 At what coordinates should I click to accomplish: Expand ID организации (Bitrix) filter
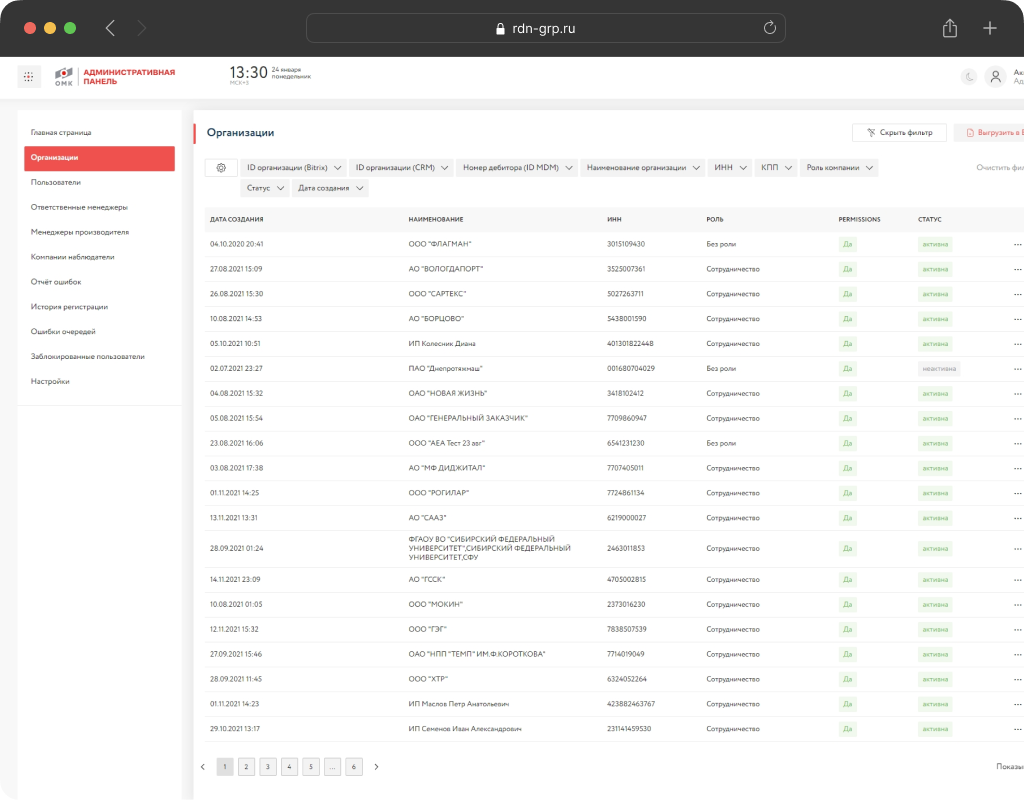pyautogui.click(x=293, y=168)
